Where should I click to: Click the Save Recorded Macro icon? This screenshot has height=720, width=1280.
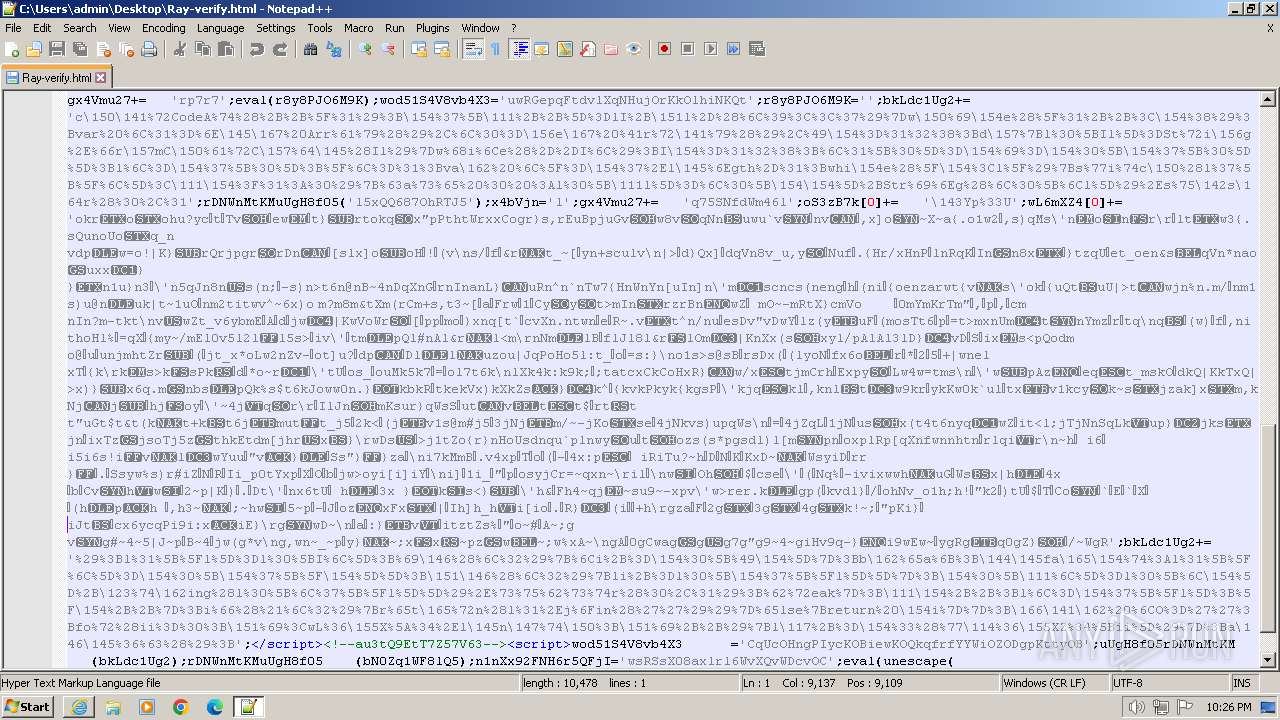click(756, 49)
